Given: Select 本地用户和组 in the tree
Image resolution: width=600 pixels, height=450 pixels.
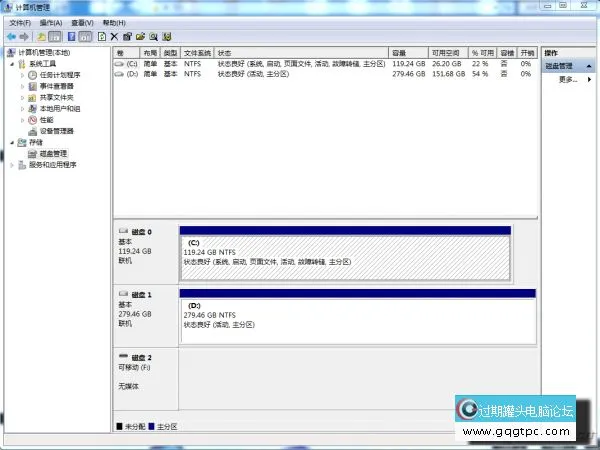Looking at the screenshot, I should 60,109.
